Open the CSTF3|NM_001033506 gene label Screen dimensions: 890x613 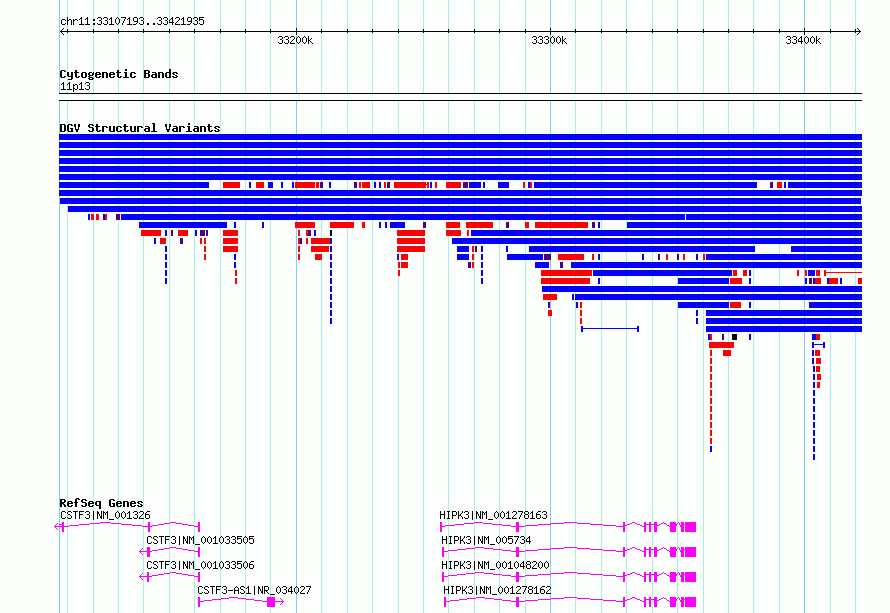pos(200,565)
